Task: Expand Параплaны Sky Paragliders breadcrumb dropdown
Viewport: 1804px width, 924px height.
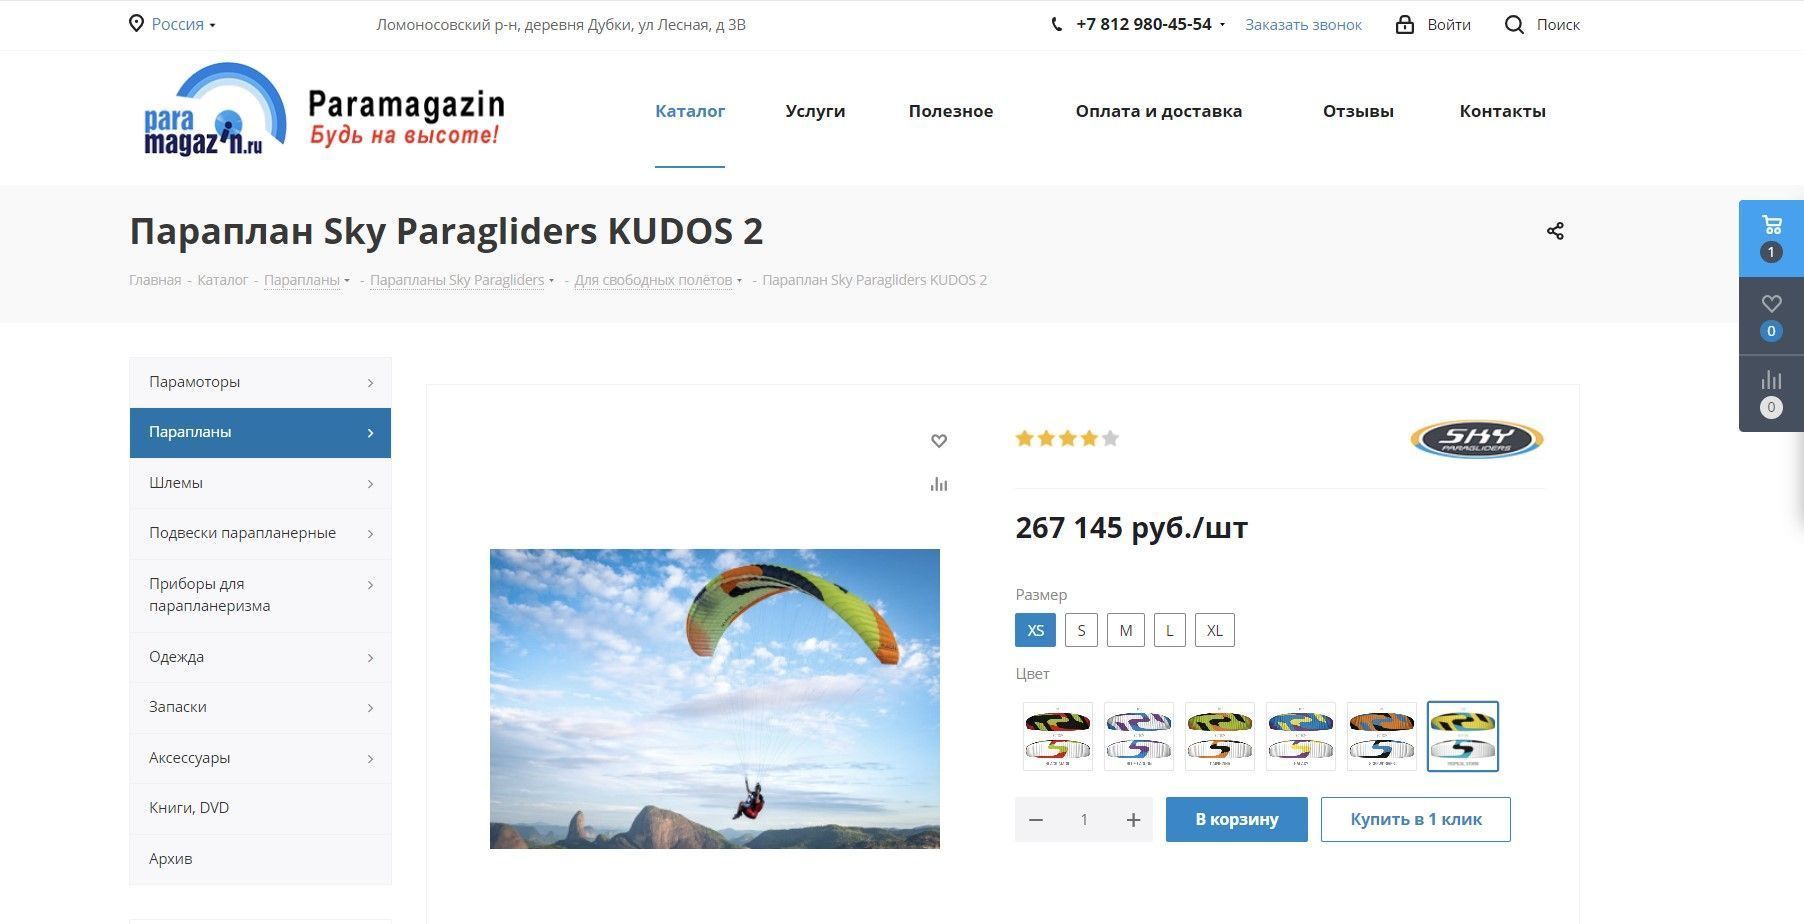Action: pyautogui.click(x=551, y=281)
